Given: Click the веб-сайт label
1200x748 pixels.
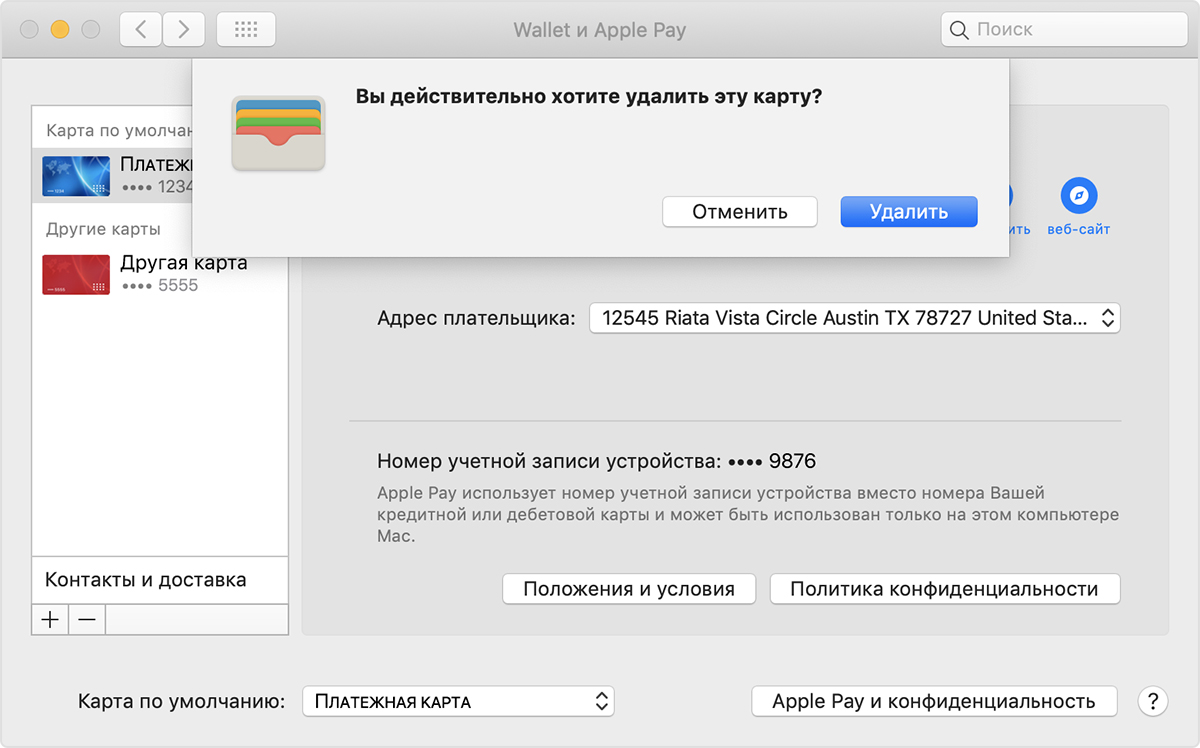Looking at the screenshot, I should [1079, 229].
